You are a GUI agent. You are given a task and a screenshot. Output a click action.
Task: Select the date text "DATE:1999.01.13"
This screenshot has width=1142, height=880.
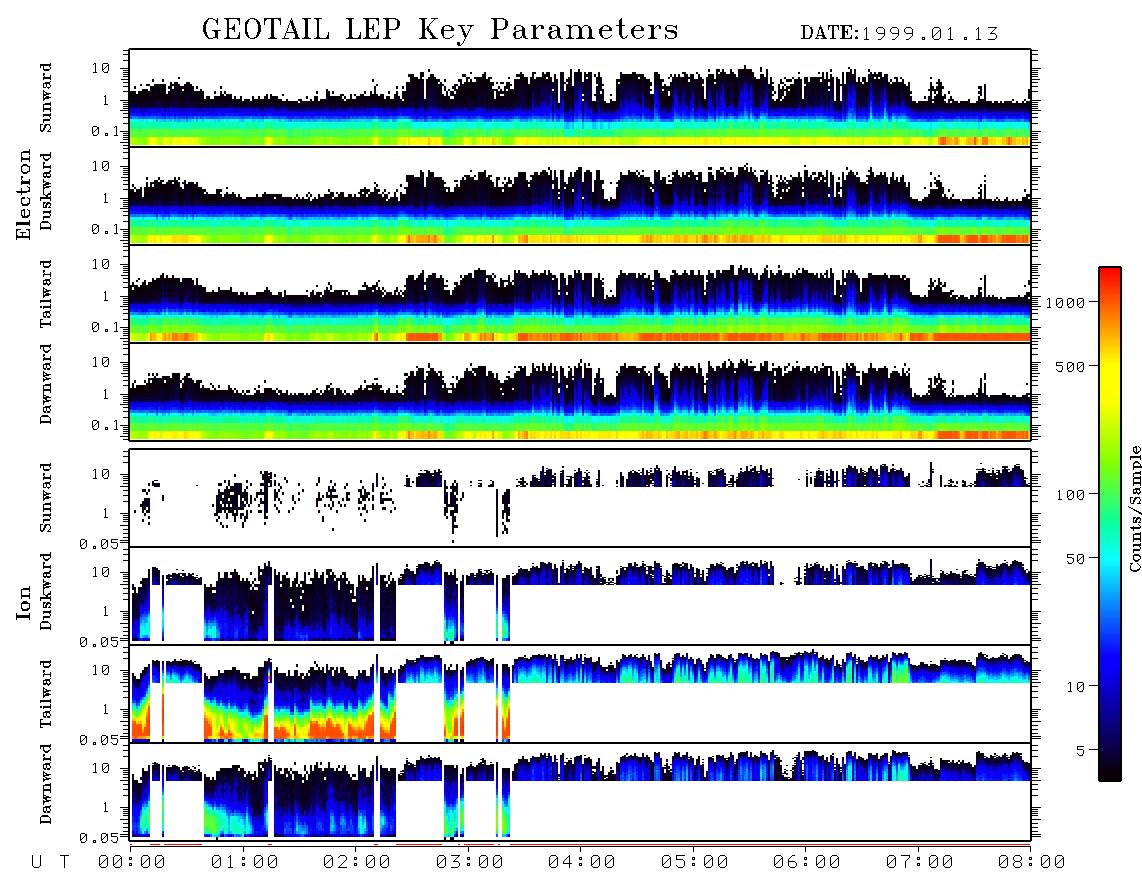899,33
